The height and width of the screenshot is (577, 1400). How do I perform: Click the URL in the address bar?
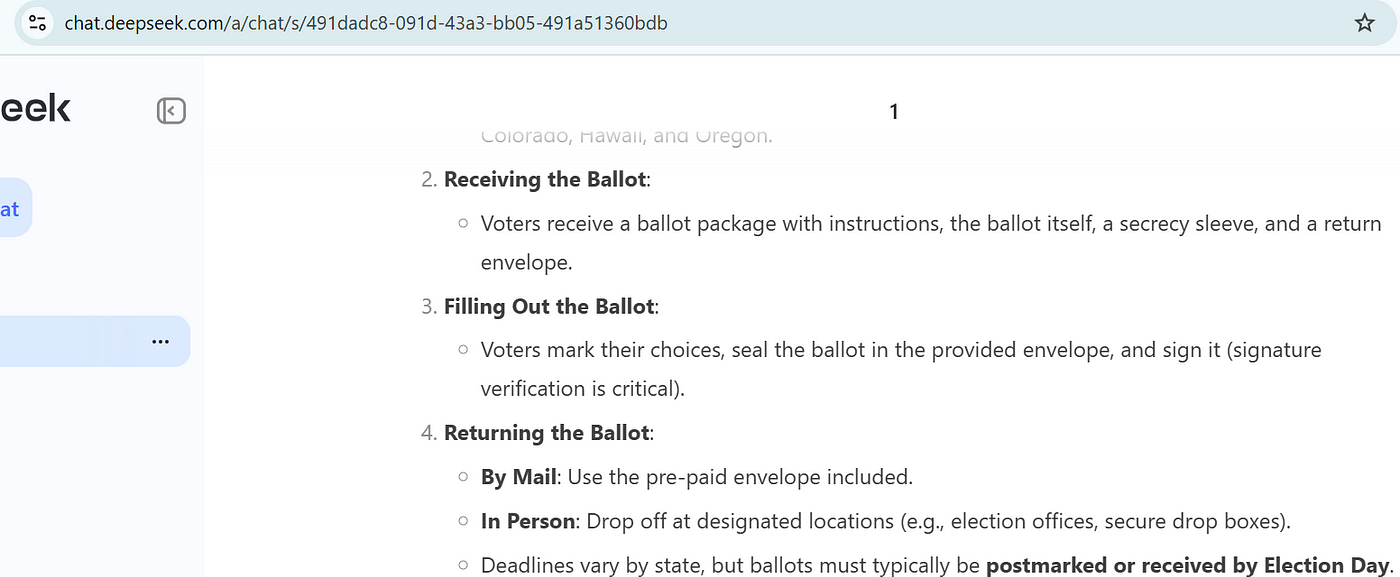(x=366, y=23)
